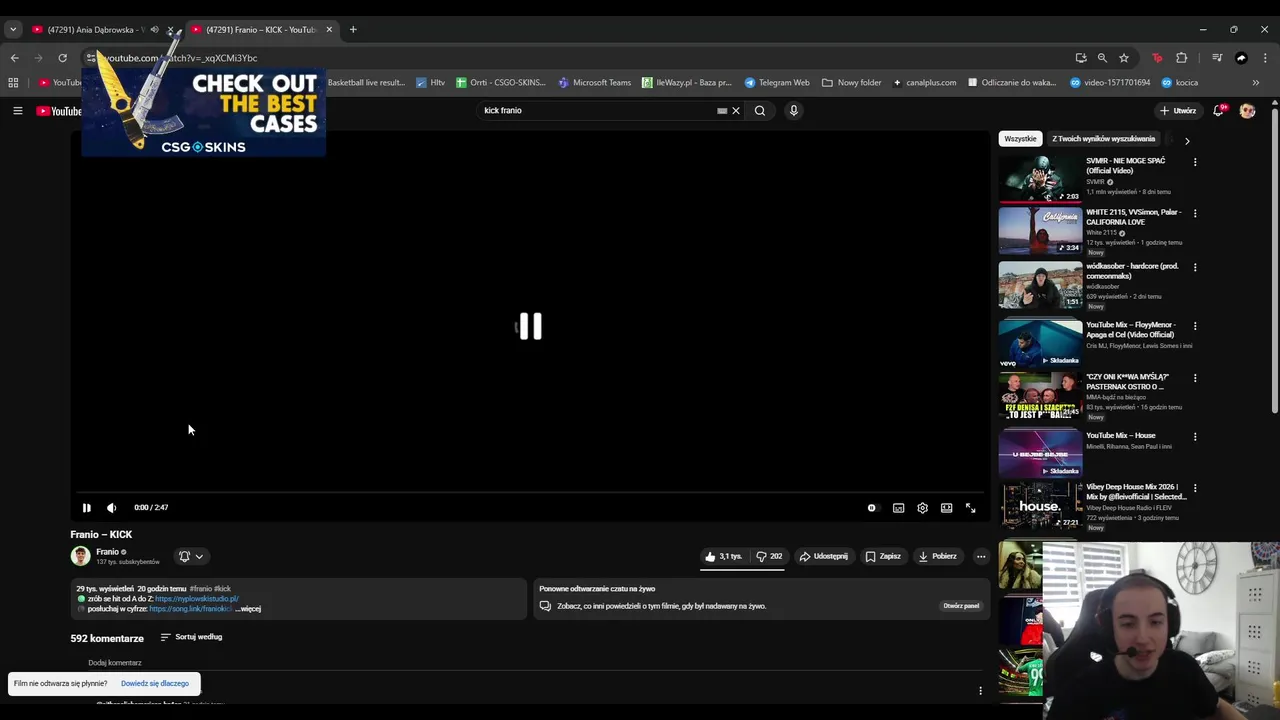The height and width of the screenshot is (720, 1280).
Task: Open options for Vibey Deep House Mix
Action: click(1194, 488)
